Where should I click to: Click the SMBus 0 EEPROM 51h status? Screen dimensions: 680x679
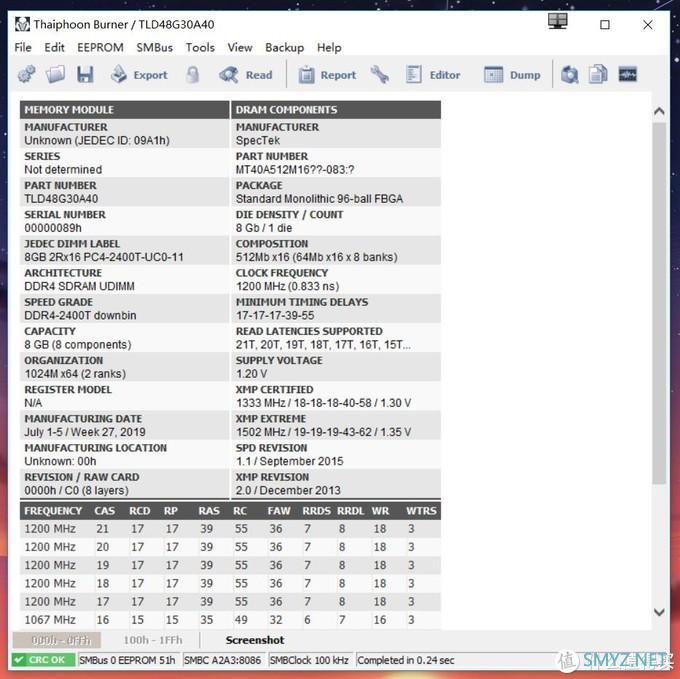point(128,660)
